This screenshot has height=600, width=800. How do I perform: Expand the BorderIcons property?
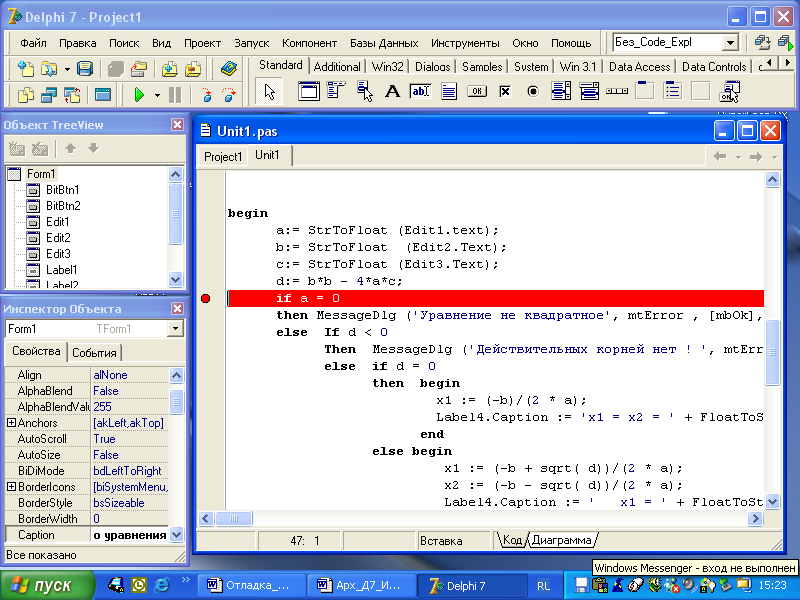(x=11, y=487)
